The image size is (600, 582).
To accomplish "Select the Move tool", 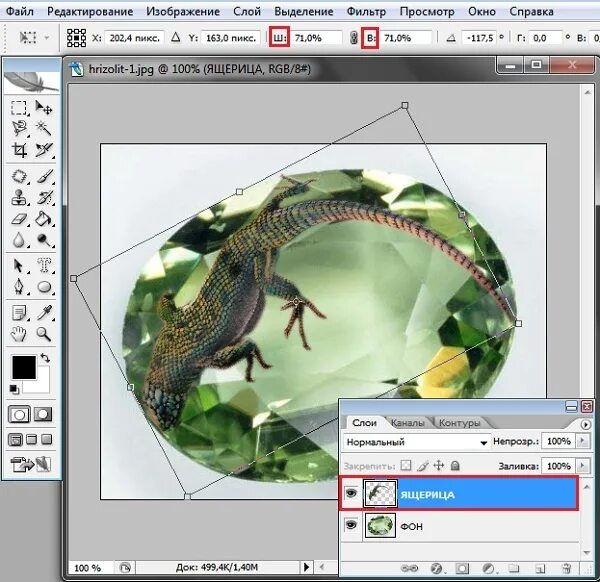I will pyautogui.click(x=44, y=108).
